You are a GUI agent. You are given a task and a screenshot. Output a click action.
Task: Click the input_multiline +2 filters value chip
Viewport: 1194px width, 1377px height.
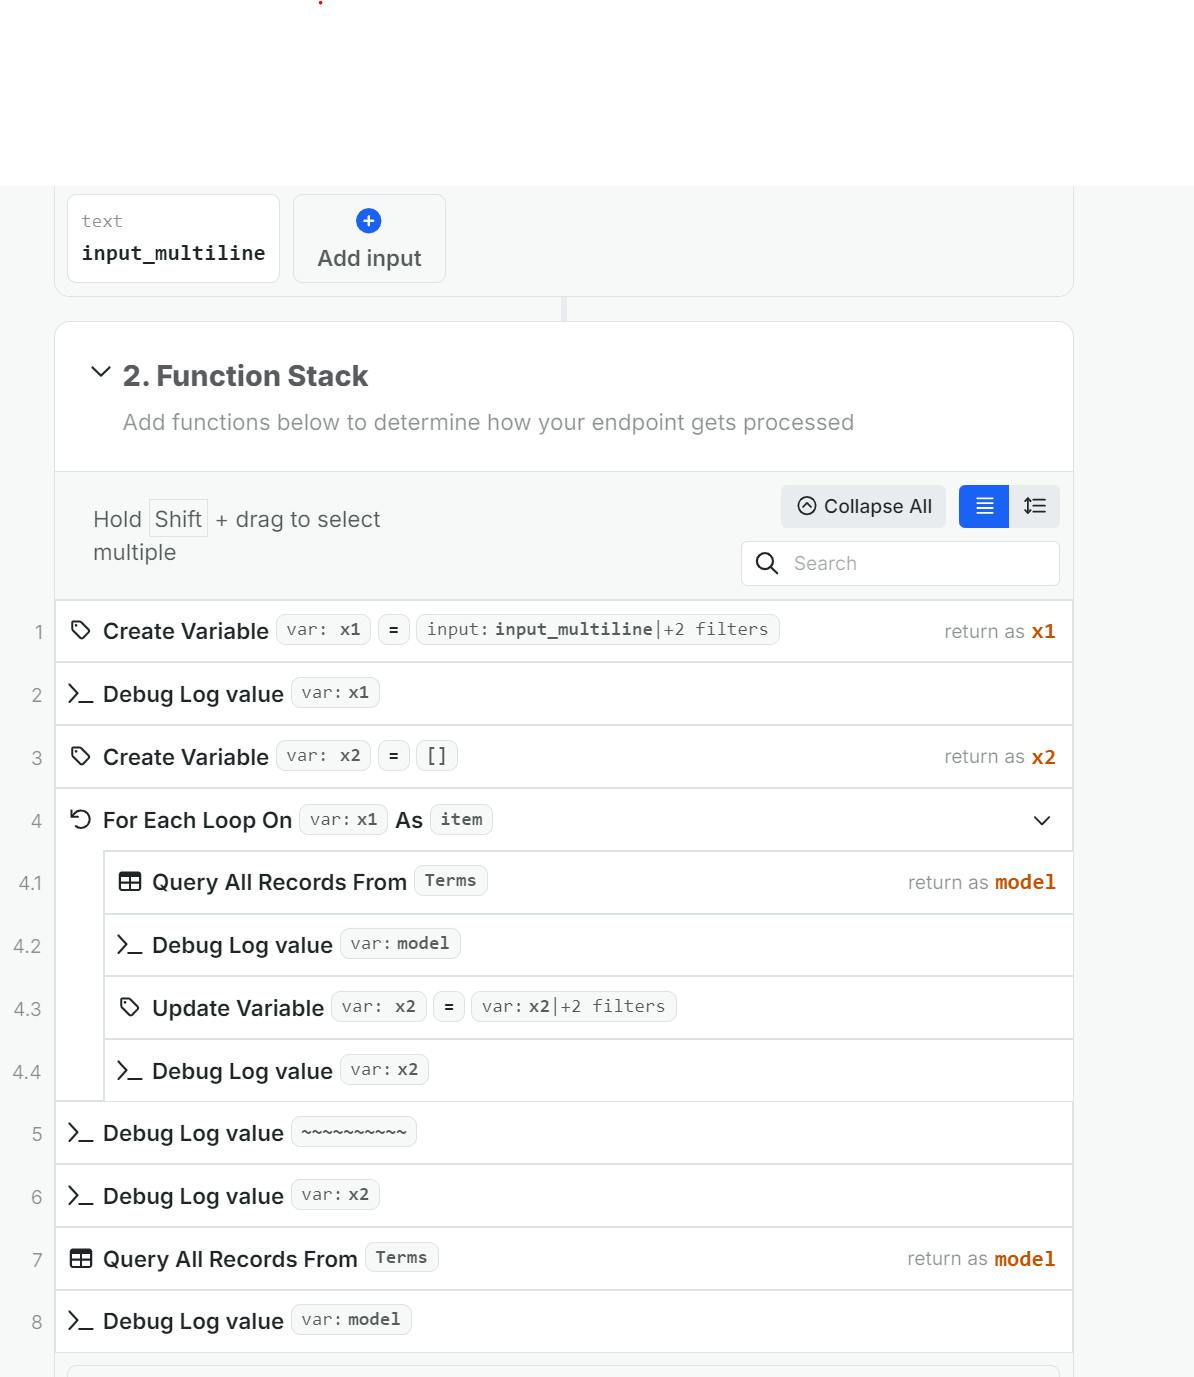[597, 630]
